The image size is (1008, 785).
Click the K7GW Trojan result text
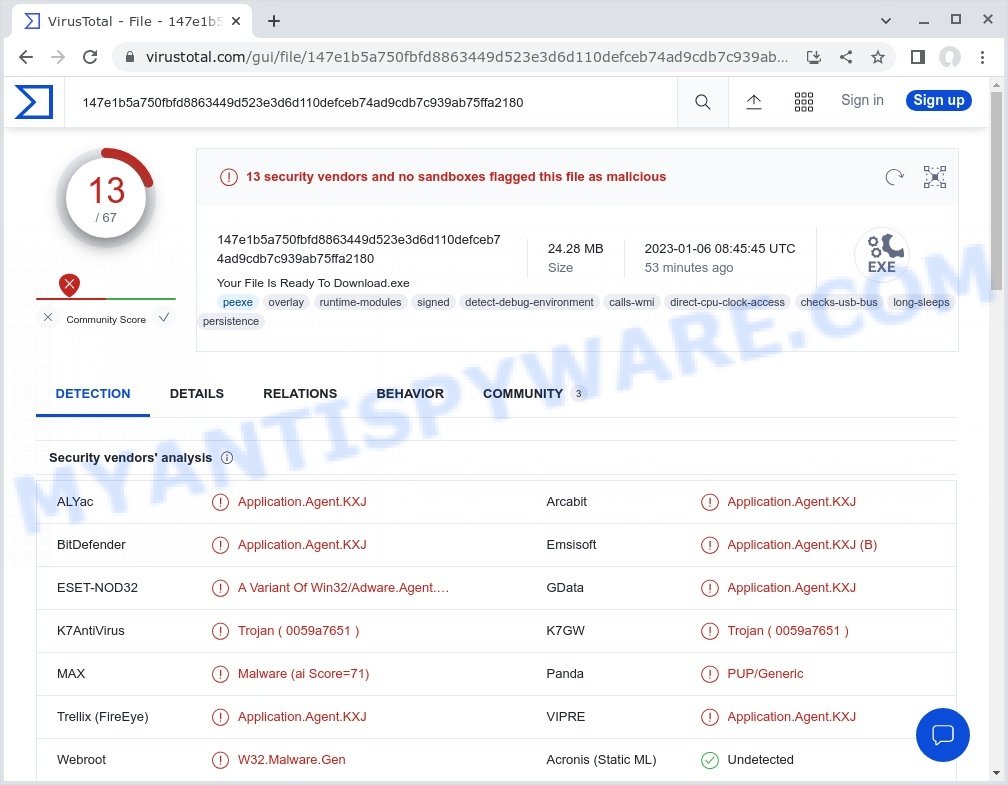click(788, 631)
